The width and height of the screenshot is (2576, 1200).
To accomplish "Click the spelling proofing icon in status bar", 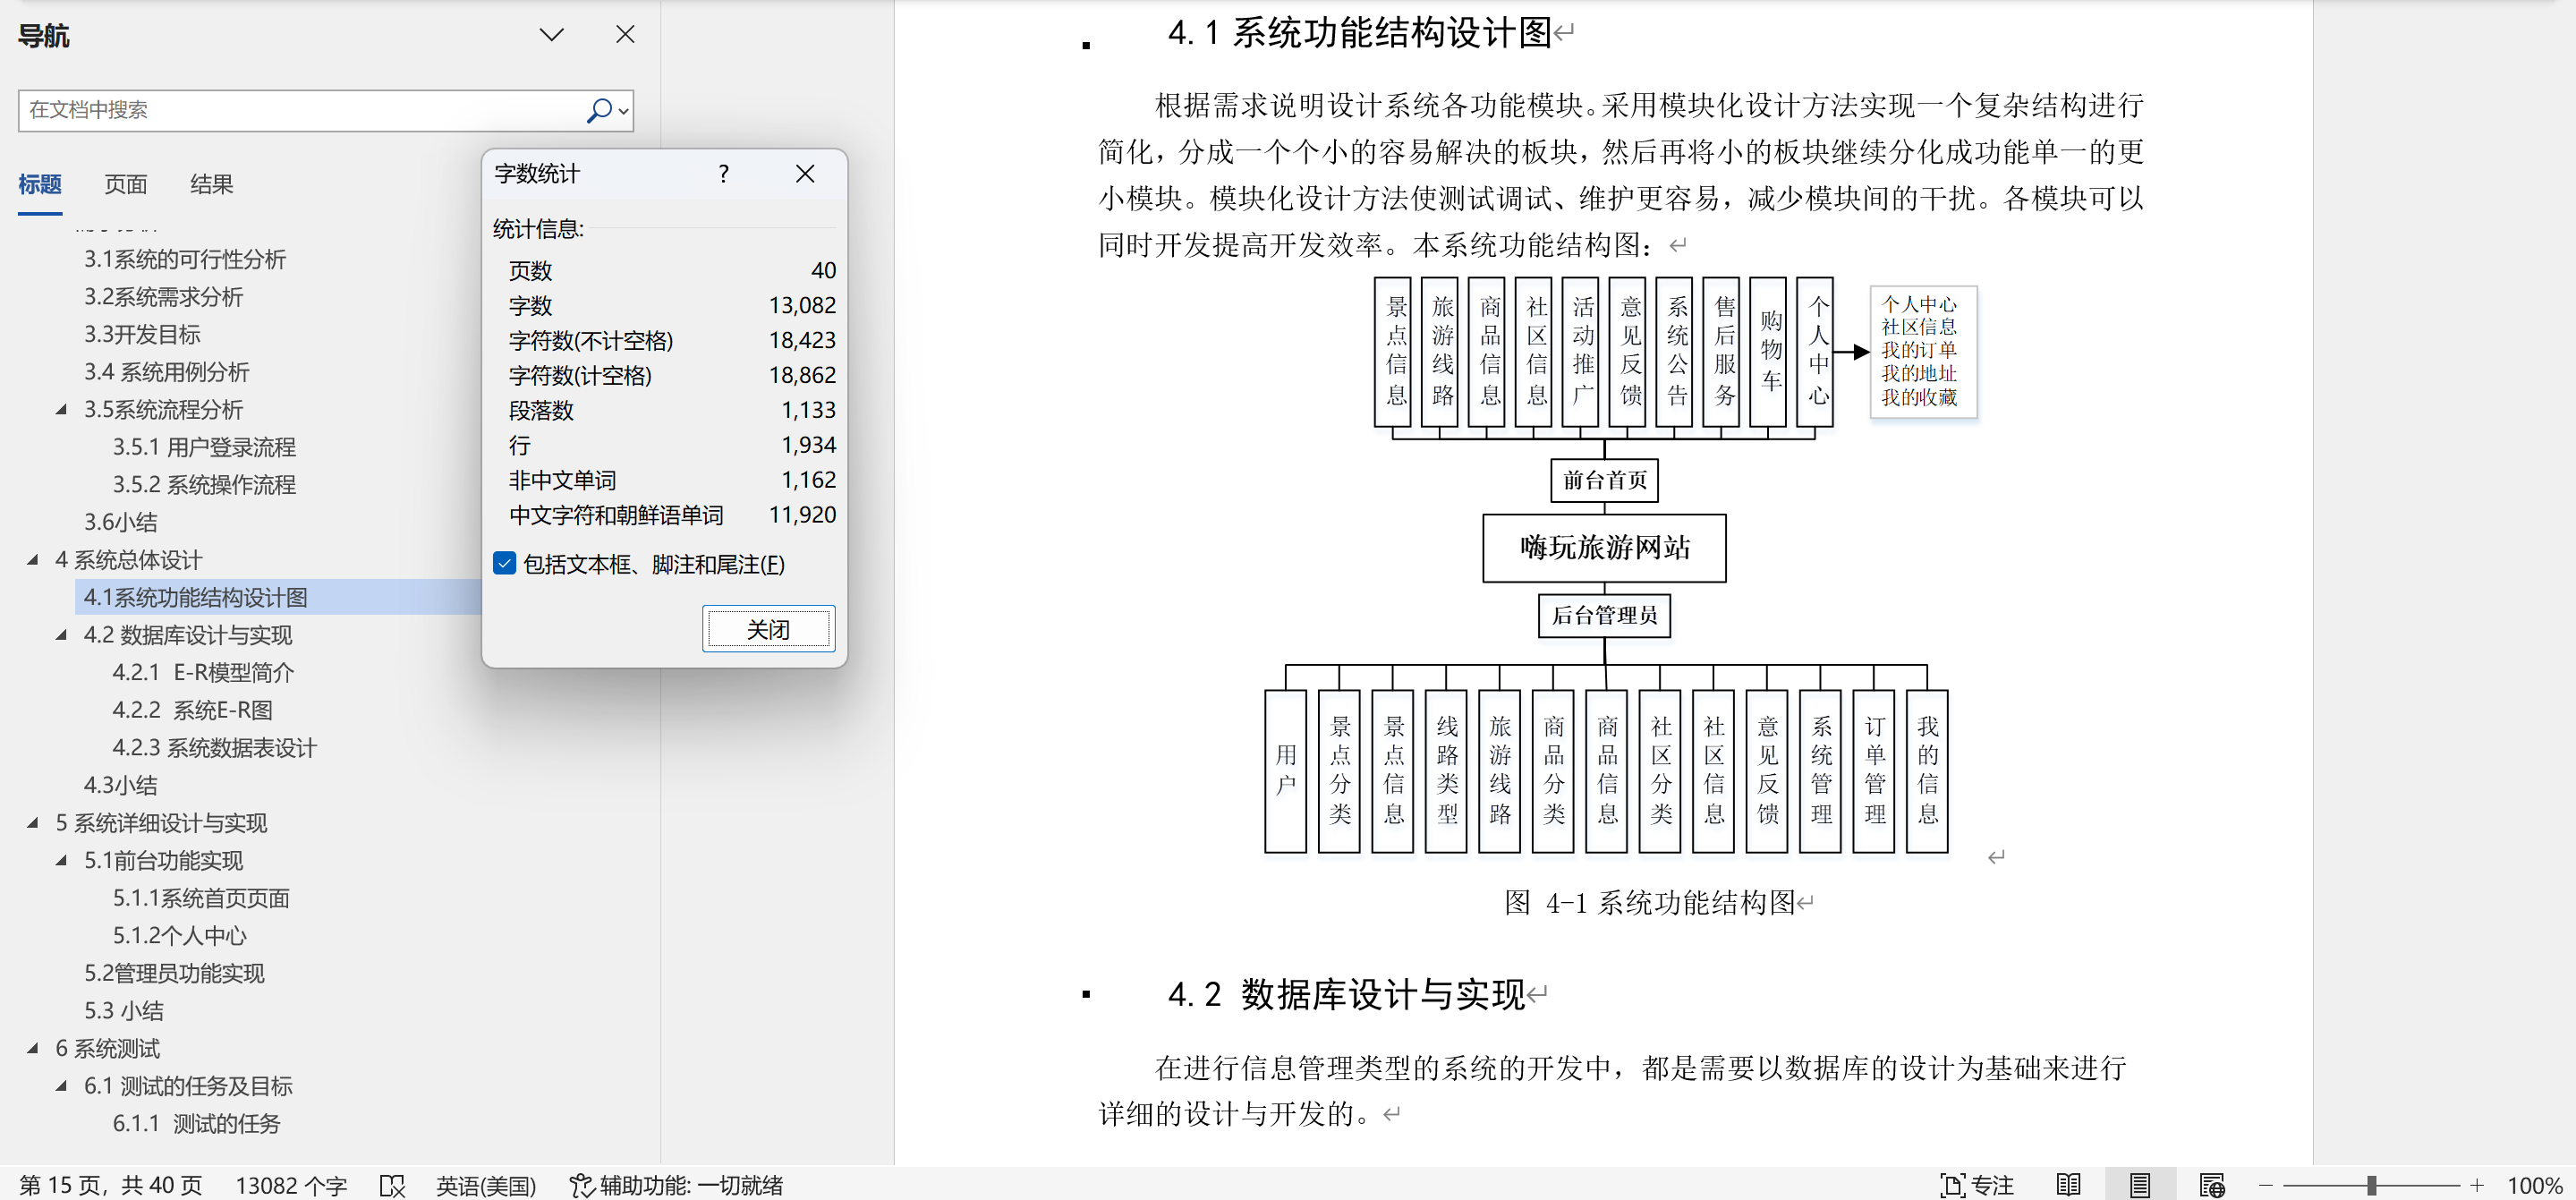I will (392, 1186).
